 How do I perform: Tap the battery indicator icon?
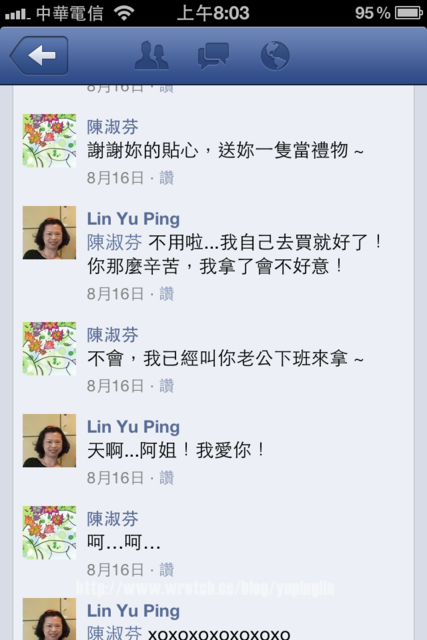409,13
